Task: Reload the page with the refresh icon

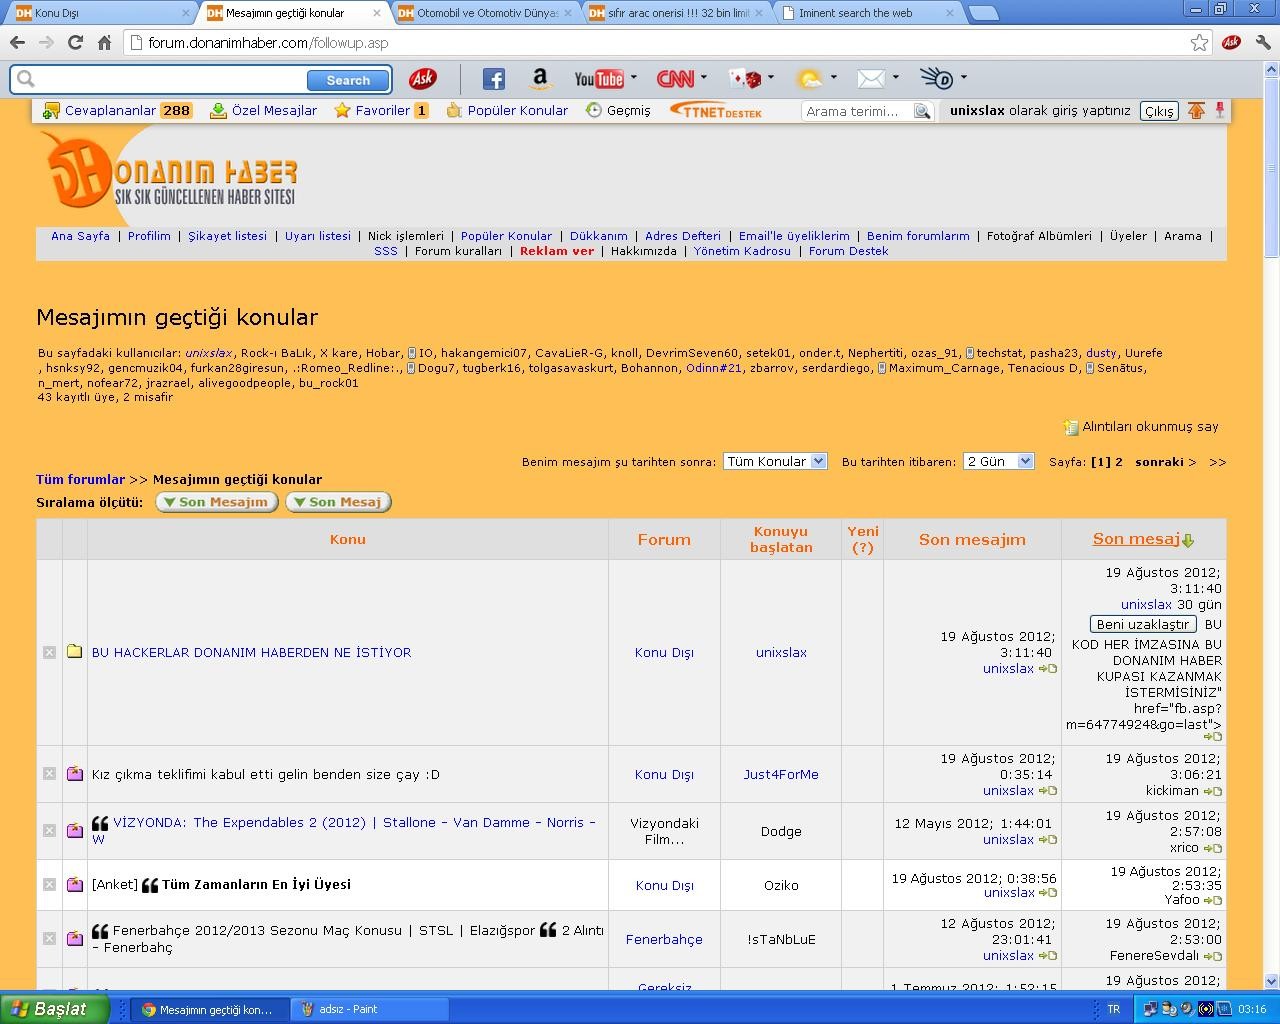Action: [75, 43]
